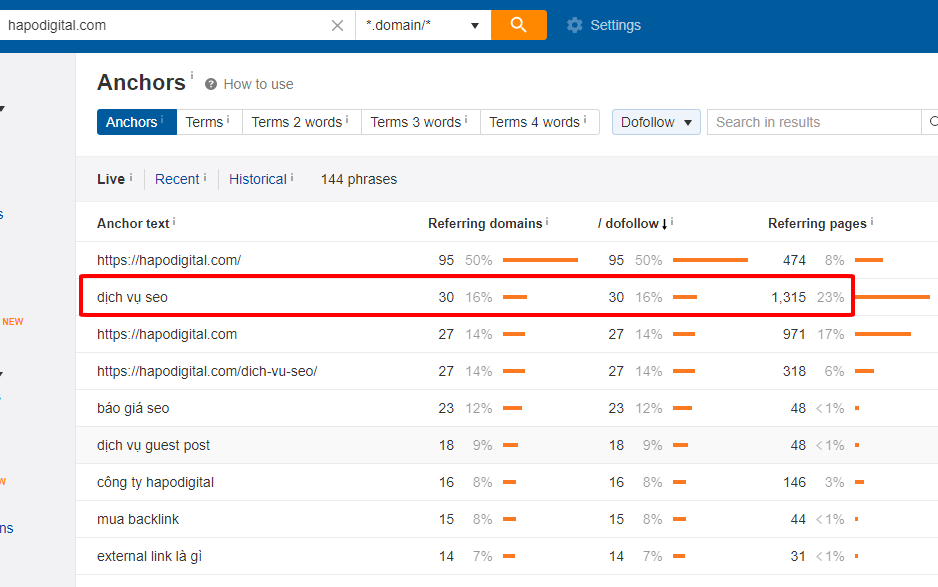The image size is (938, 587).
Task: Click the 144 phrases count label
Action: click(x=359, y=179)
